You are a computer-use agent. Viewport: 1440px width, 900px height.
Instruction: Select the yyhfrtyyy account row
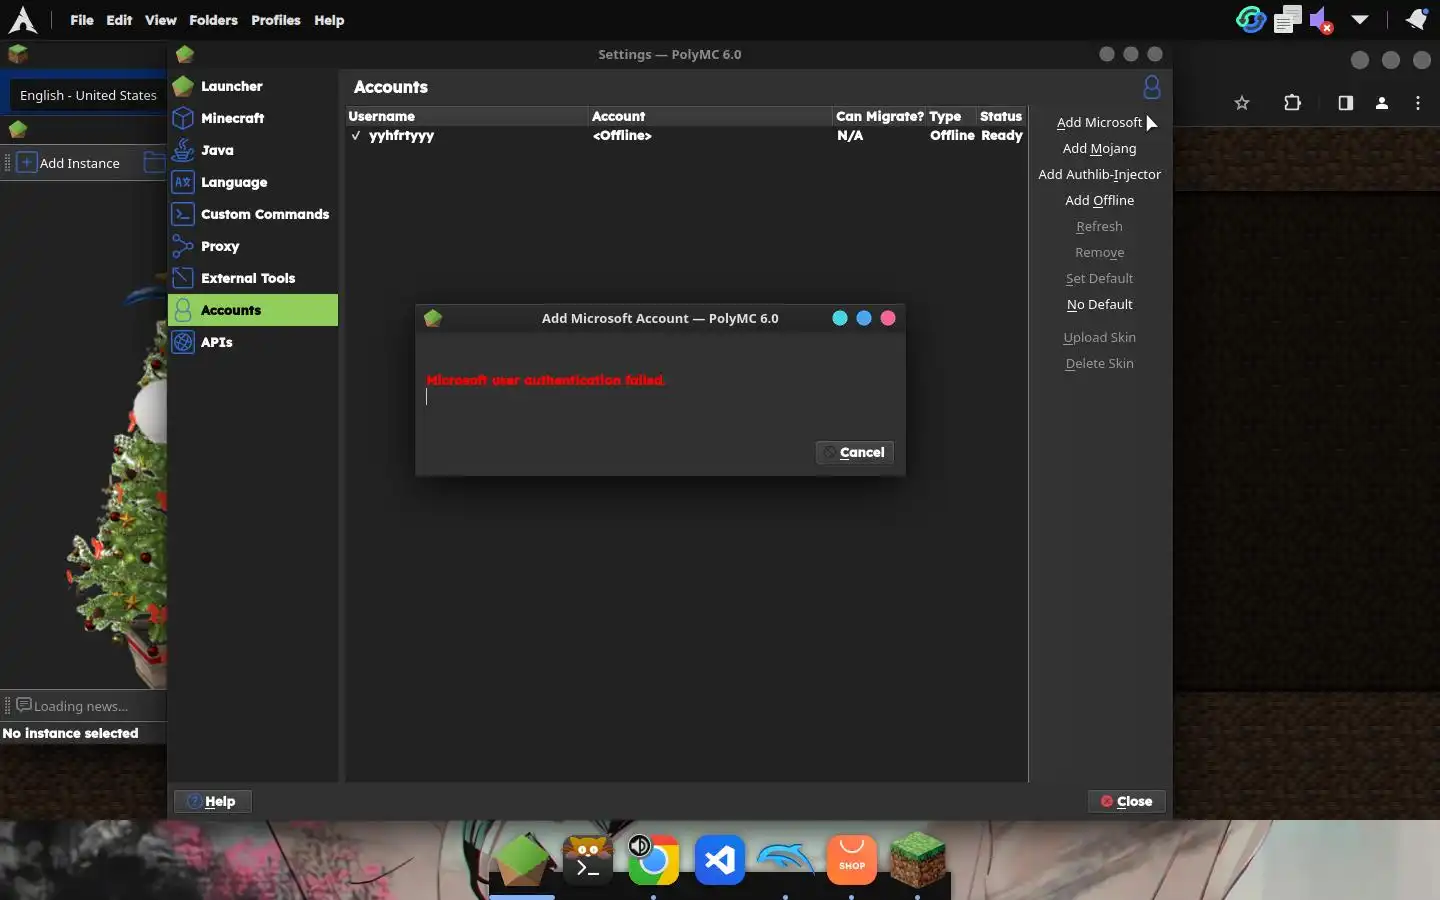686,135
